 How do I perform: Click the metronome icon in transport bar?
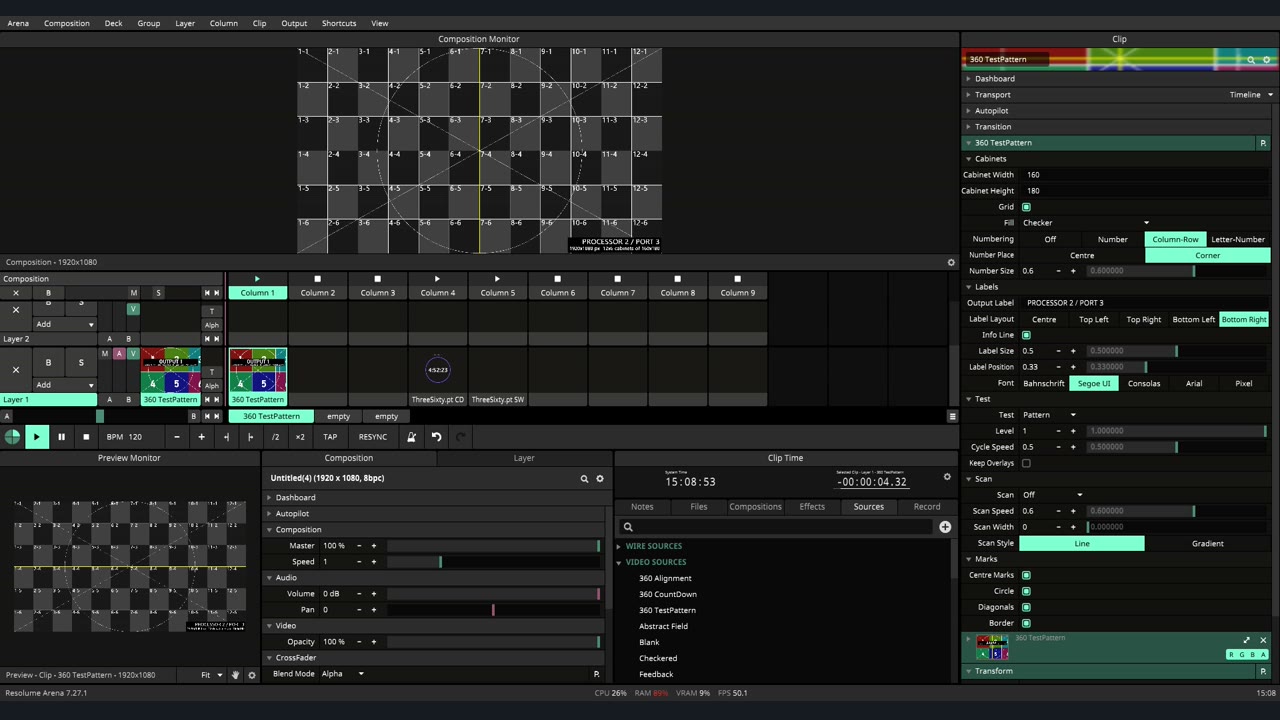pos(411,437)
